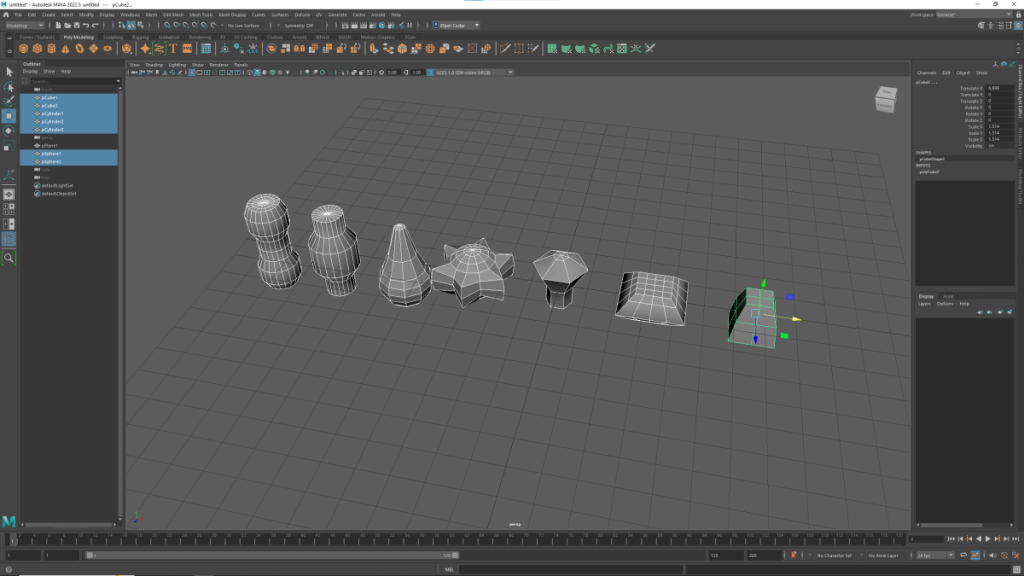1024x576 pixels.
Task: Open the Modeling menu set dropdown
Action: click(x=26, y=25)
